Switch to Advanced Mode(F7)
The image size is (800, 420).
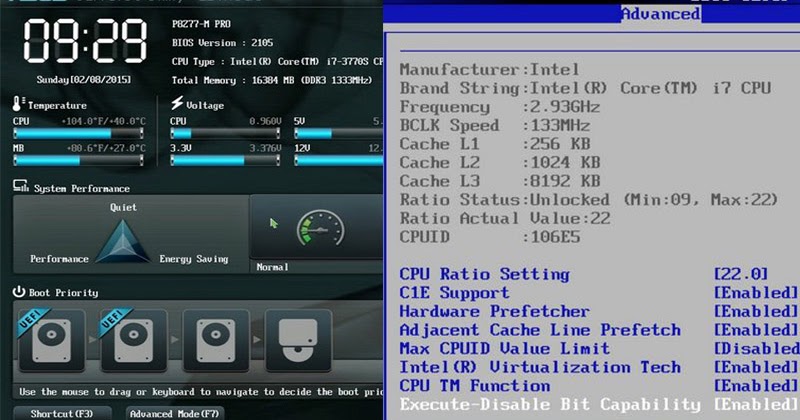[174, 413]
